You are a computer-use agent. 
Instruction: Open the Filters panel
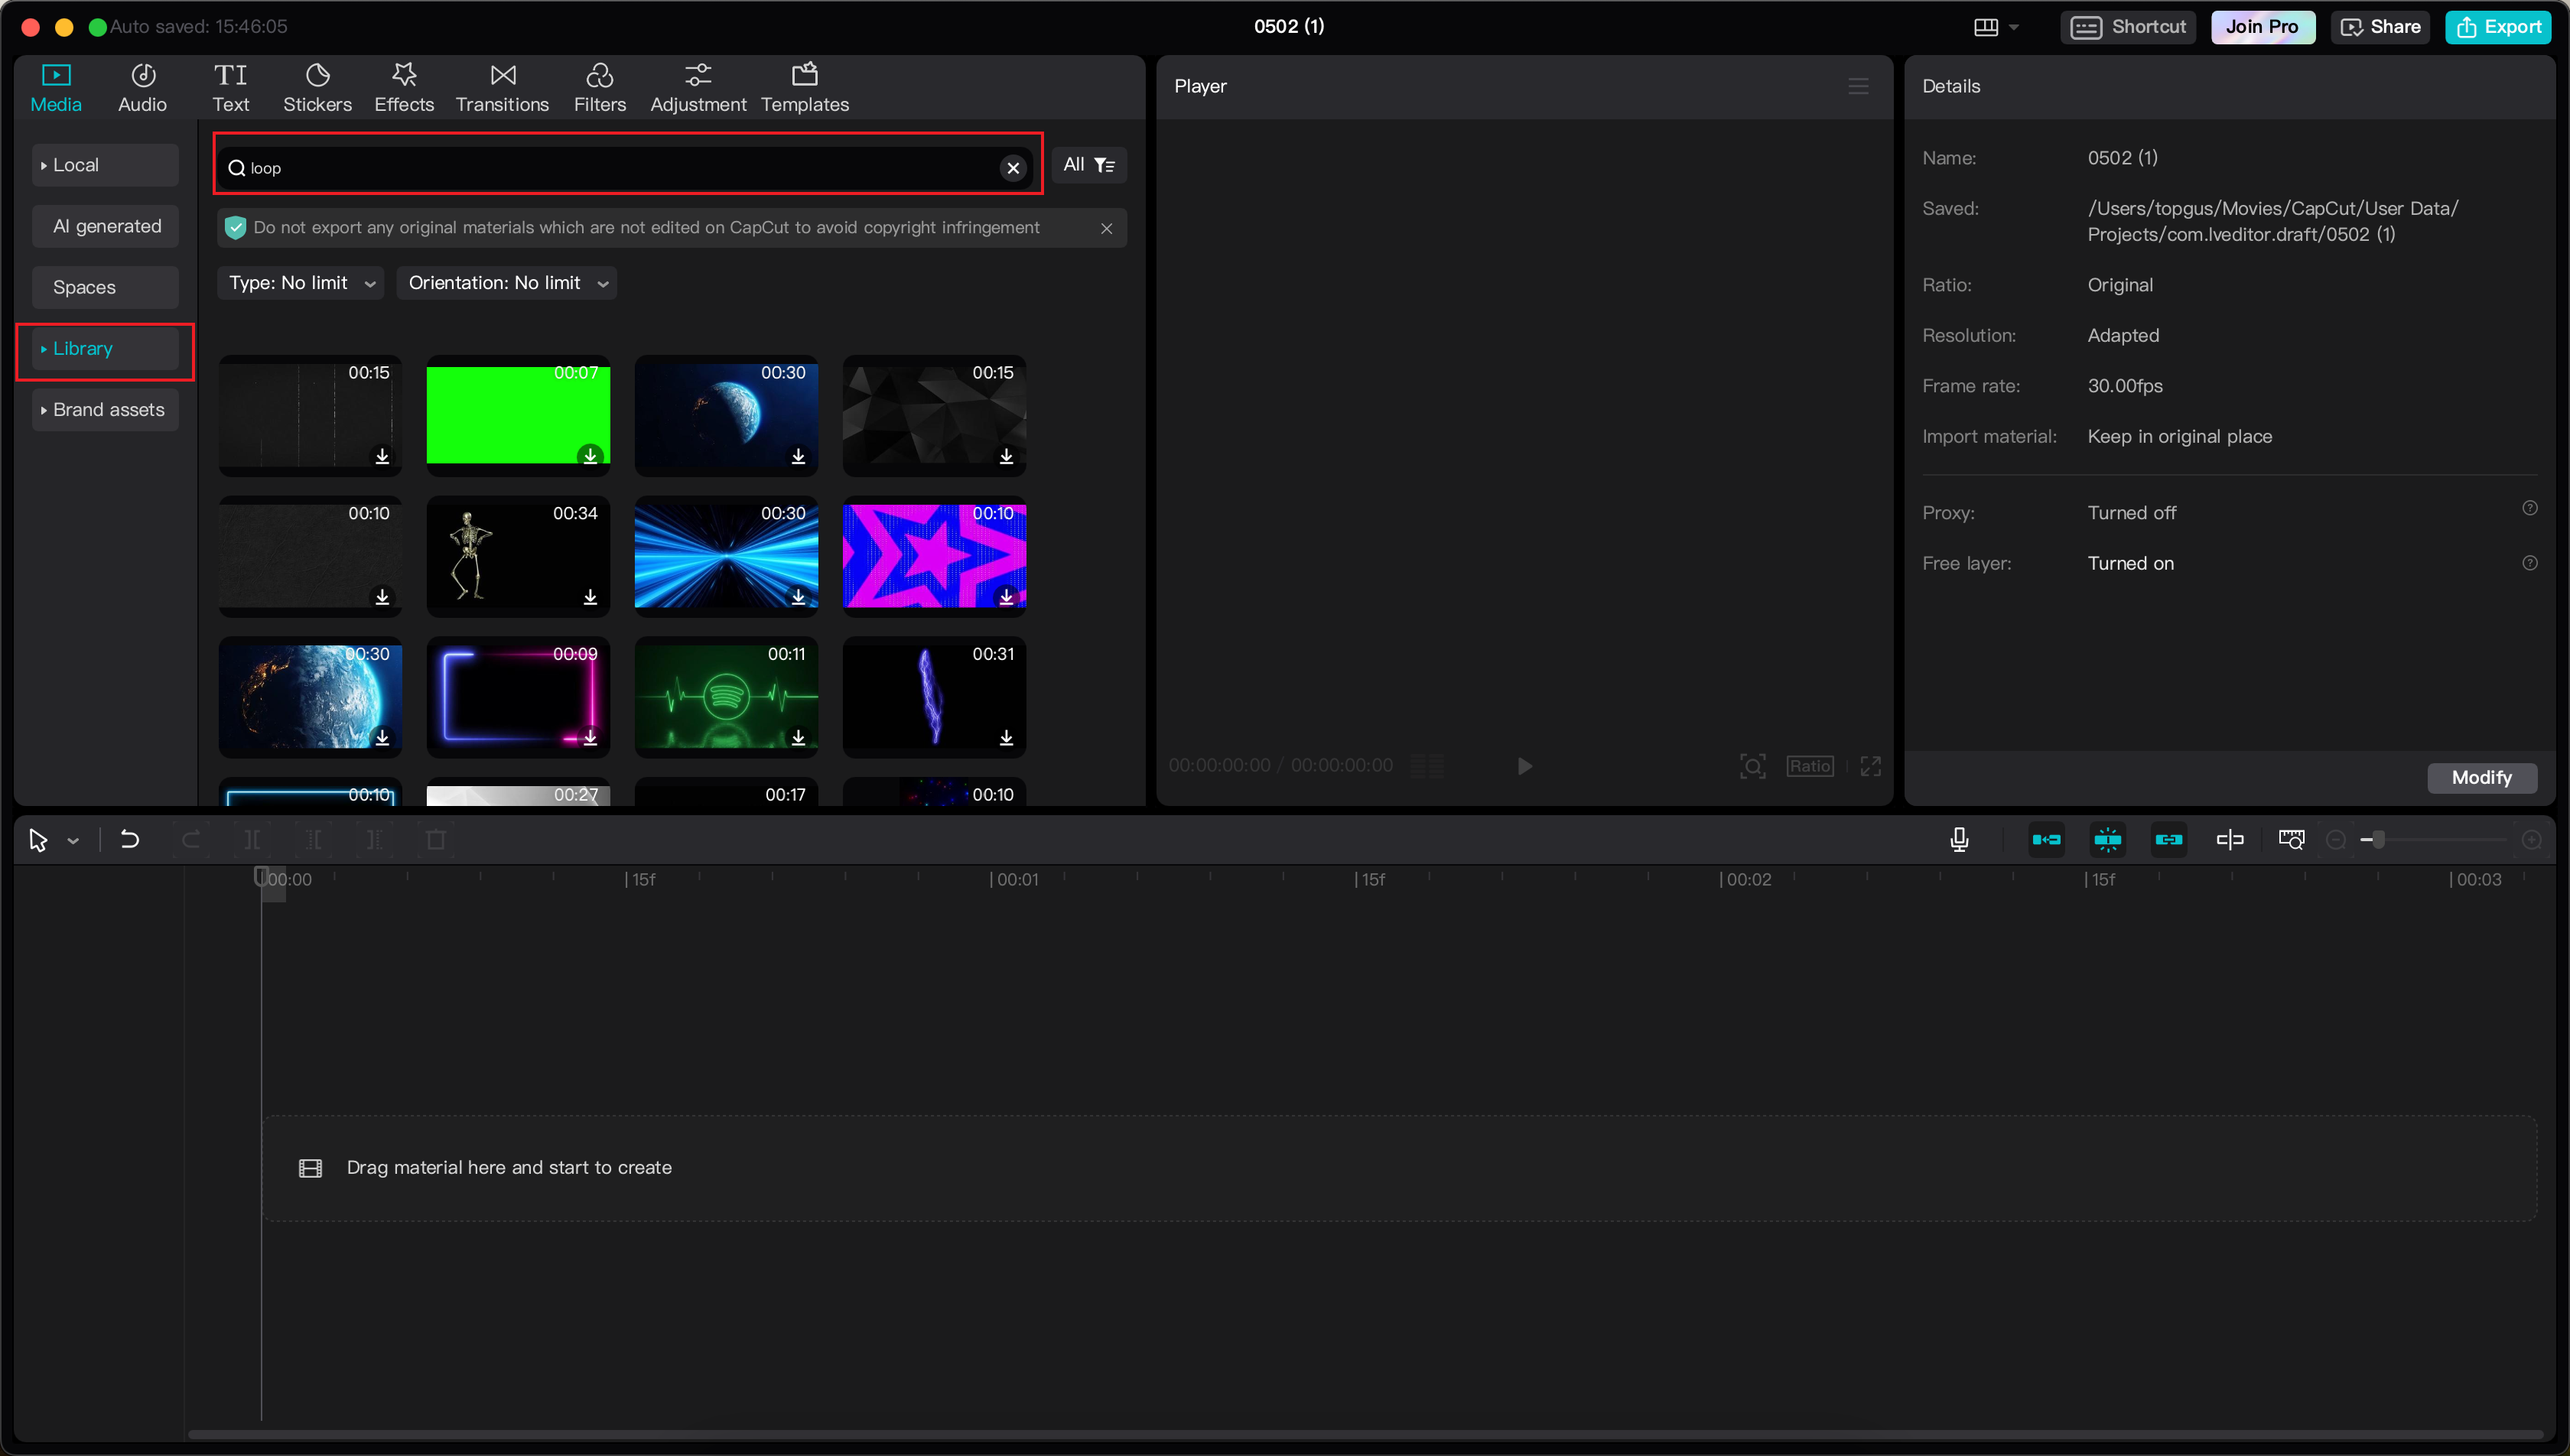click(x=599, y=86)
